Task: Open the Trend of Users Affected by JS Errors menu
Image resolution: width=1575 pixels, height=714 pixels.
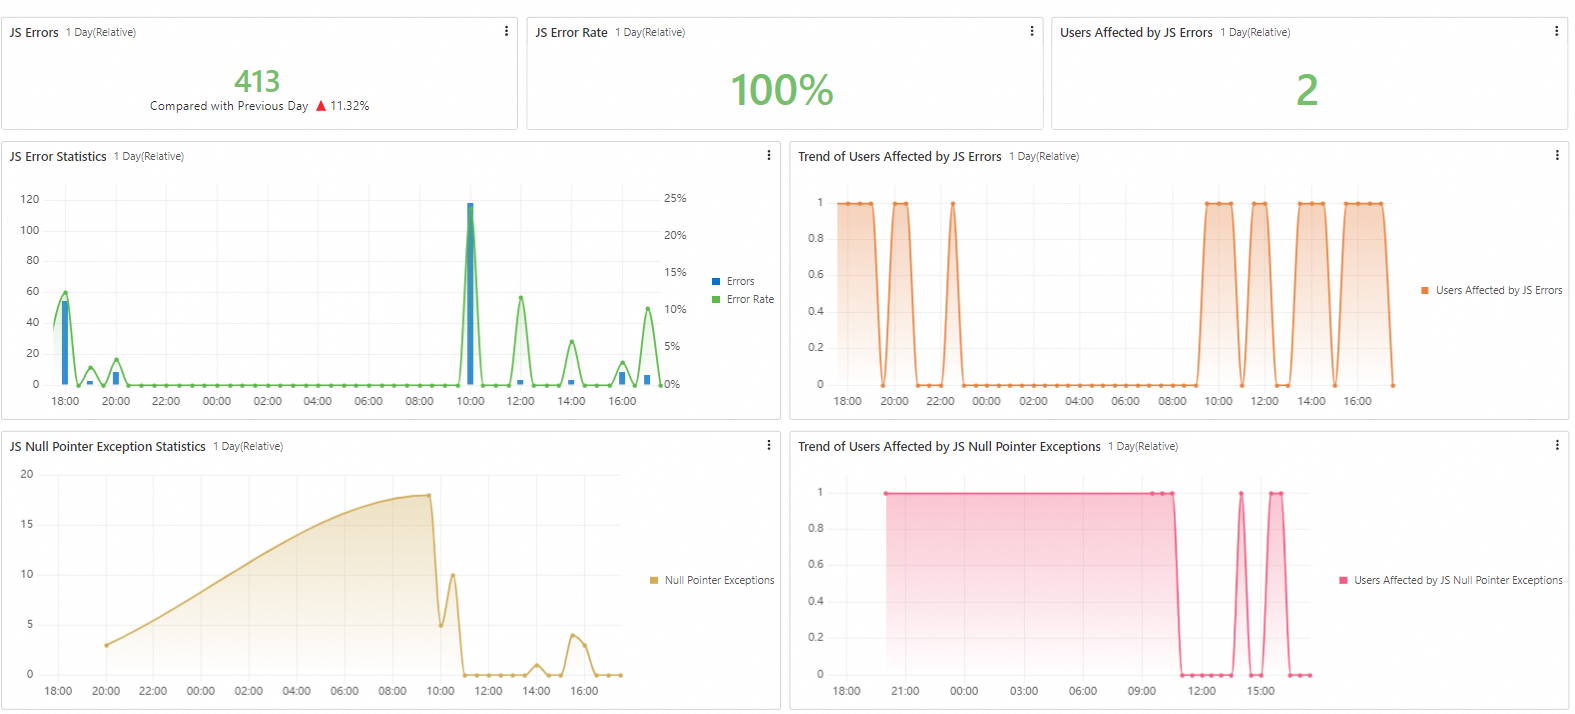Action: (1557, 156)
